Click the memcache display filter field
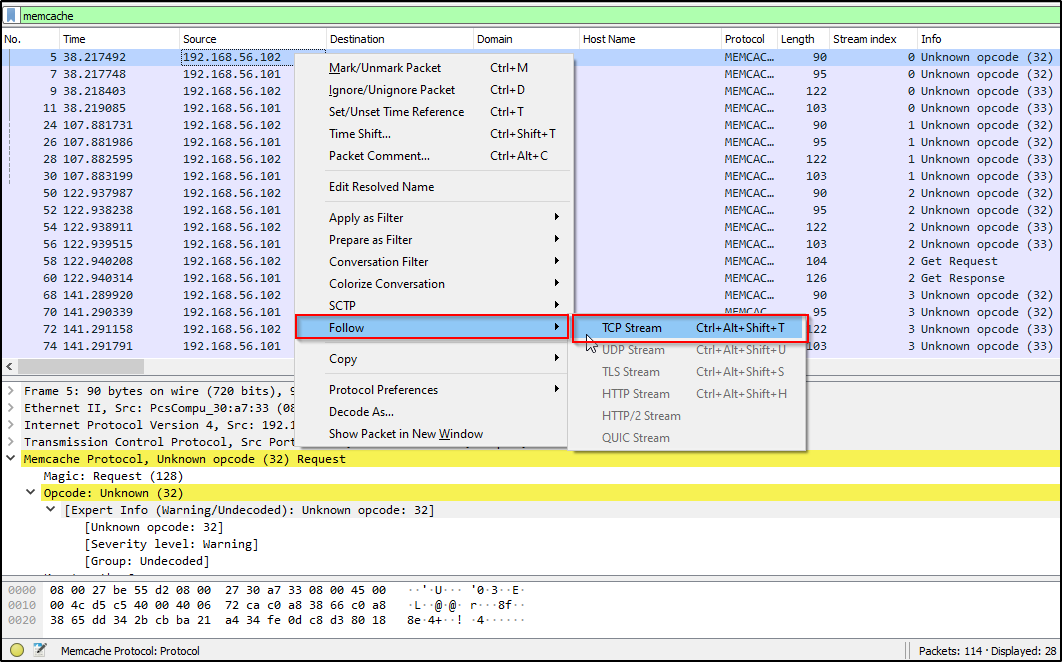 point(500,16)
